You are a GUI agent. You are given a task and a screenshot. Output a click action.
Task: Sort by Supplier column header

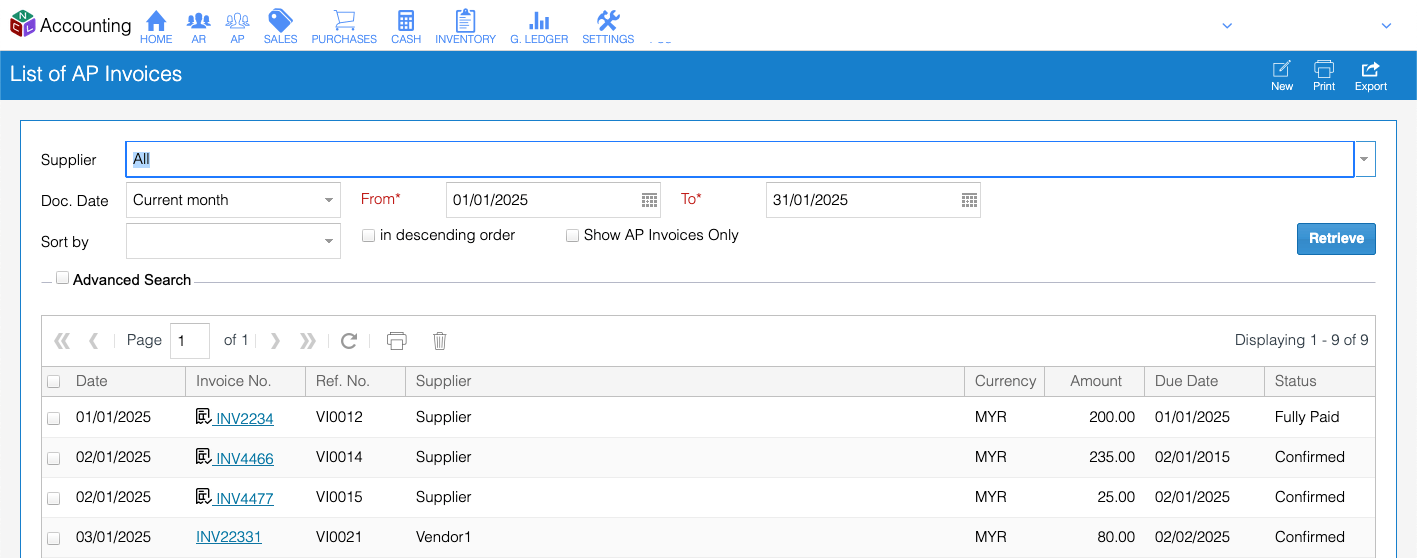(x=684, y=381)
